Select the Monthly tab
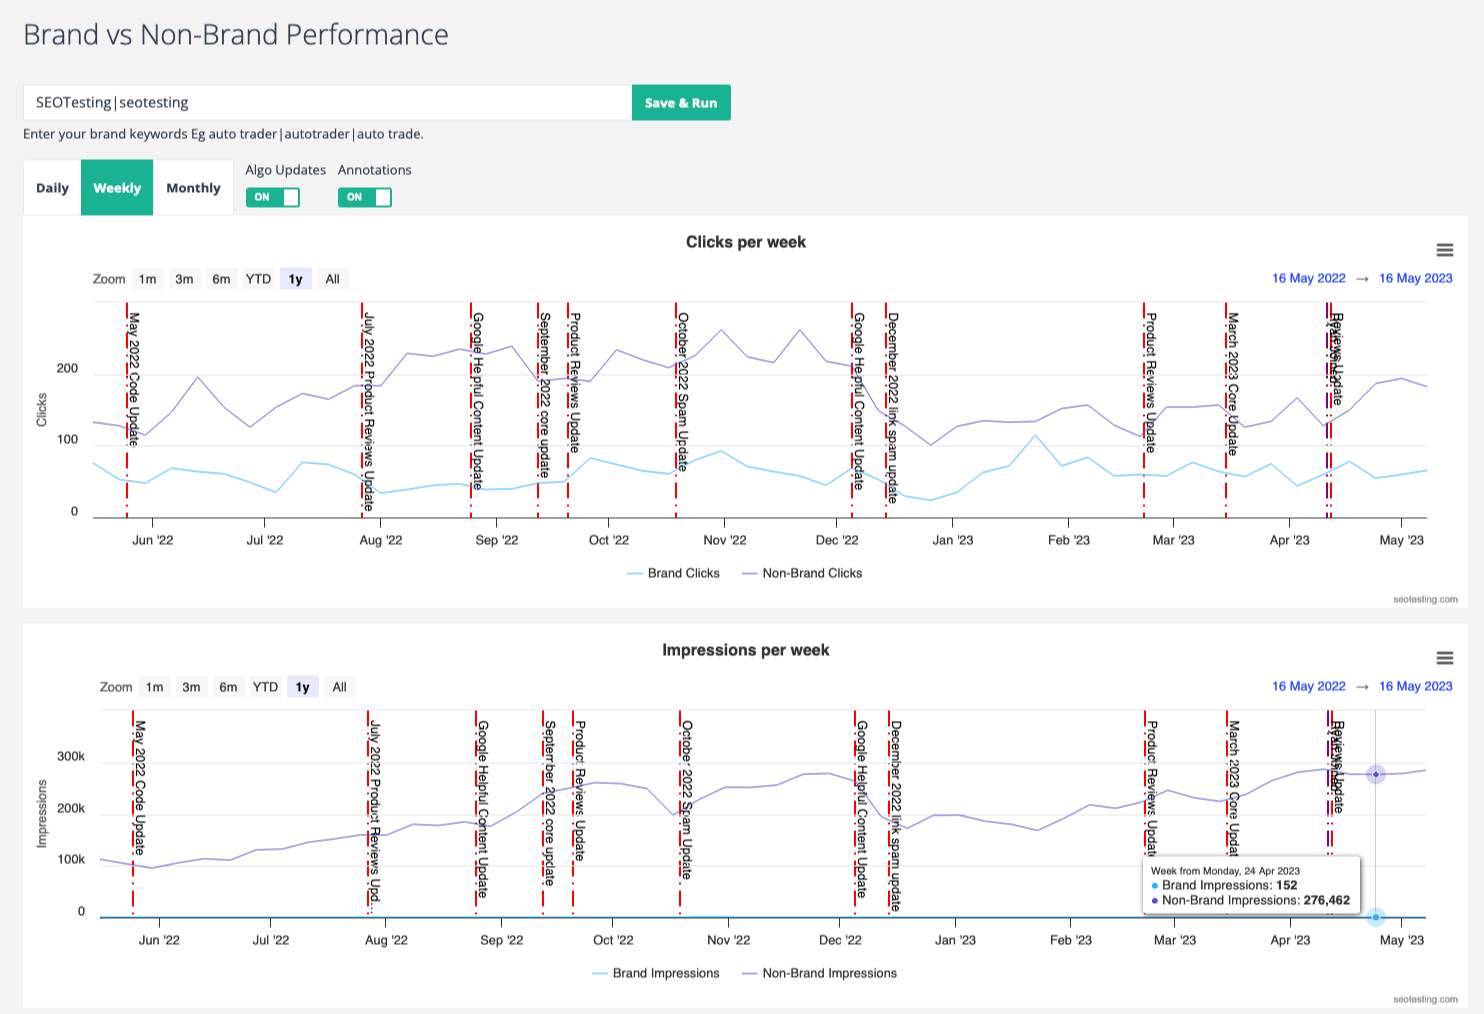Screen dimensions: 1484x1014 click(x=193, y=188)
